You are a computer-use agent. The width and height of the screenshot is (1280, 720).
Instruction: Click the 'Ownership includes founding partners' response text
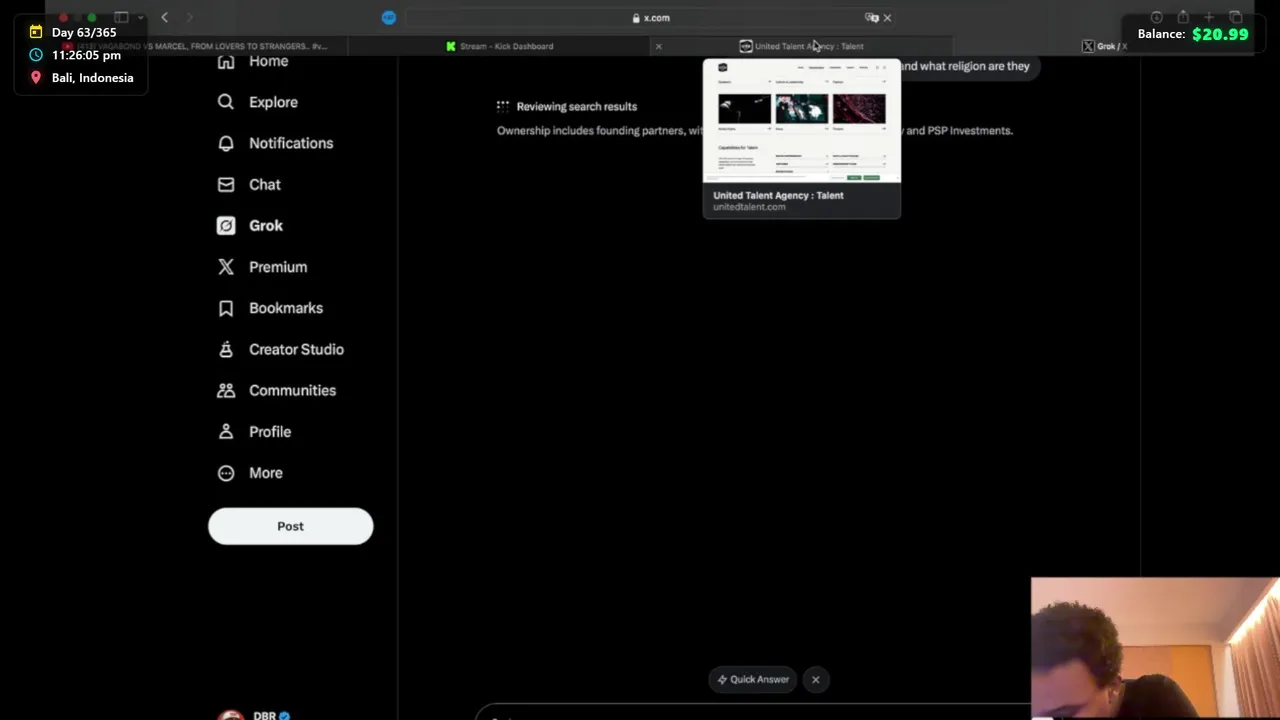(600, 130)
